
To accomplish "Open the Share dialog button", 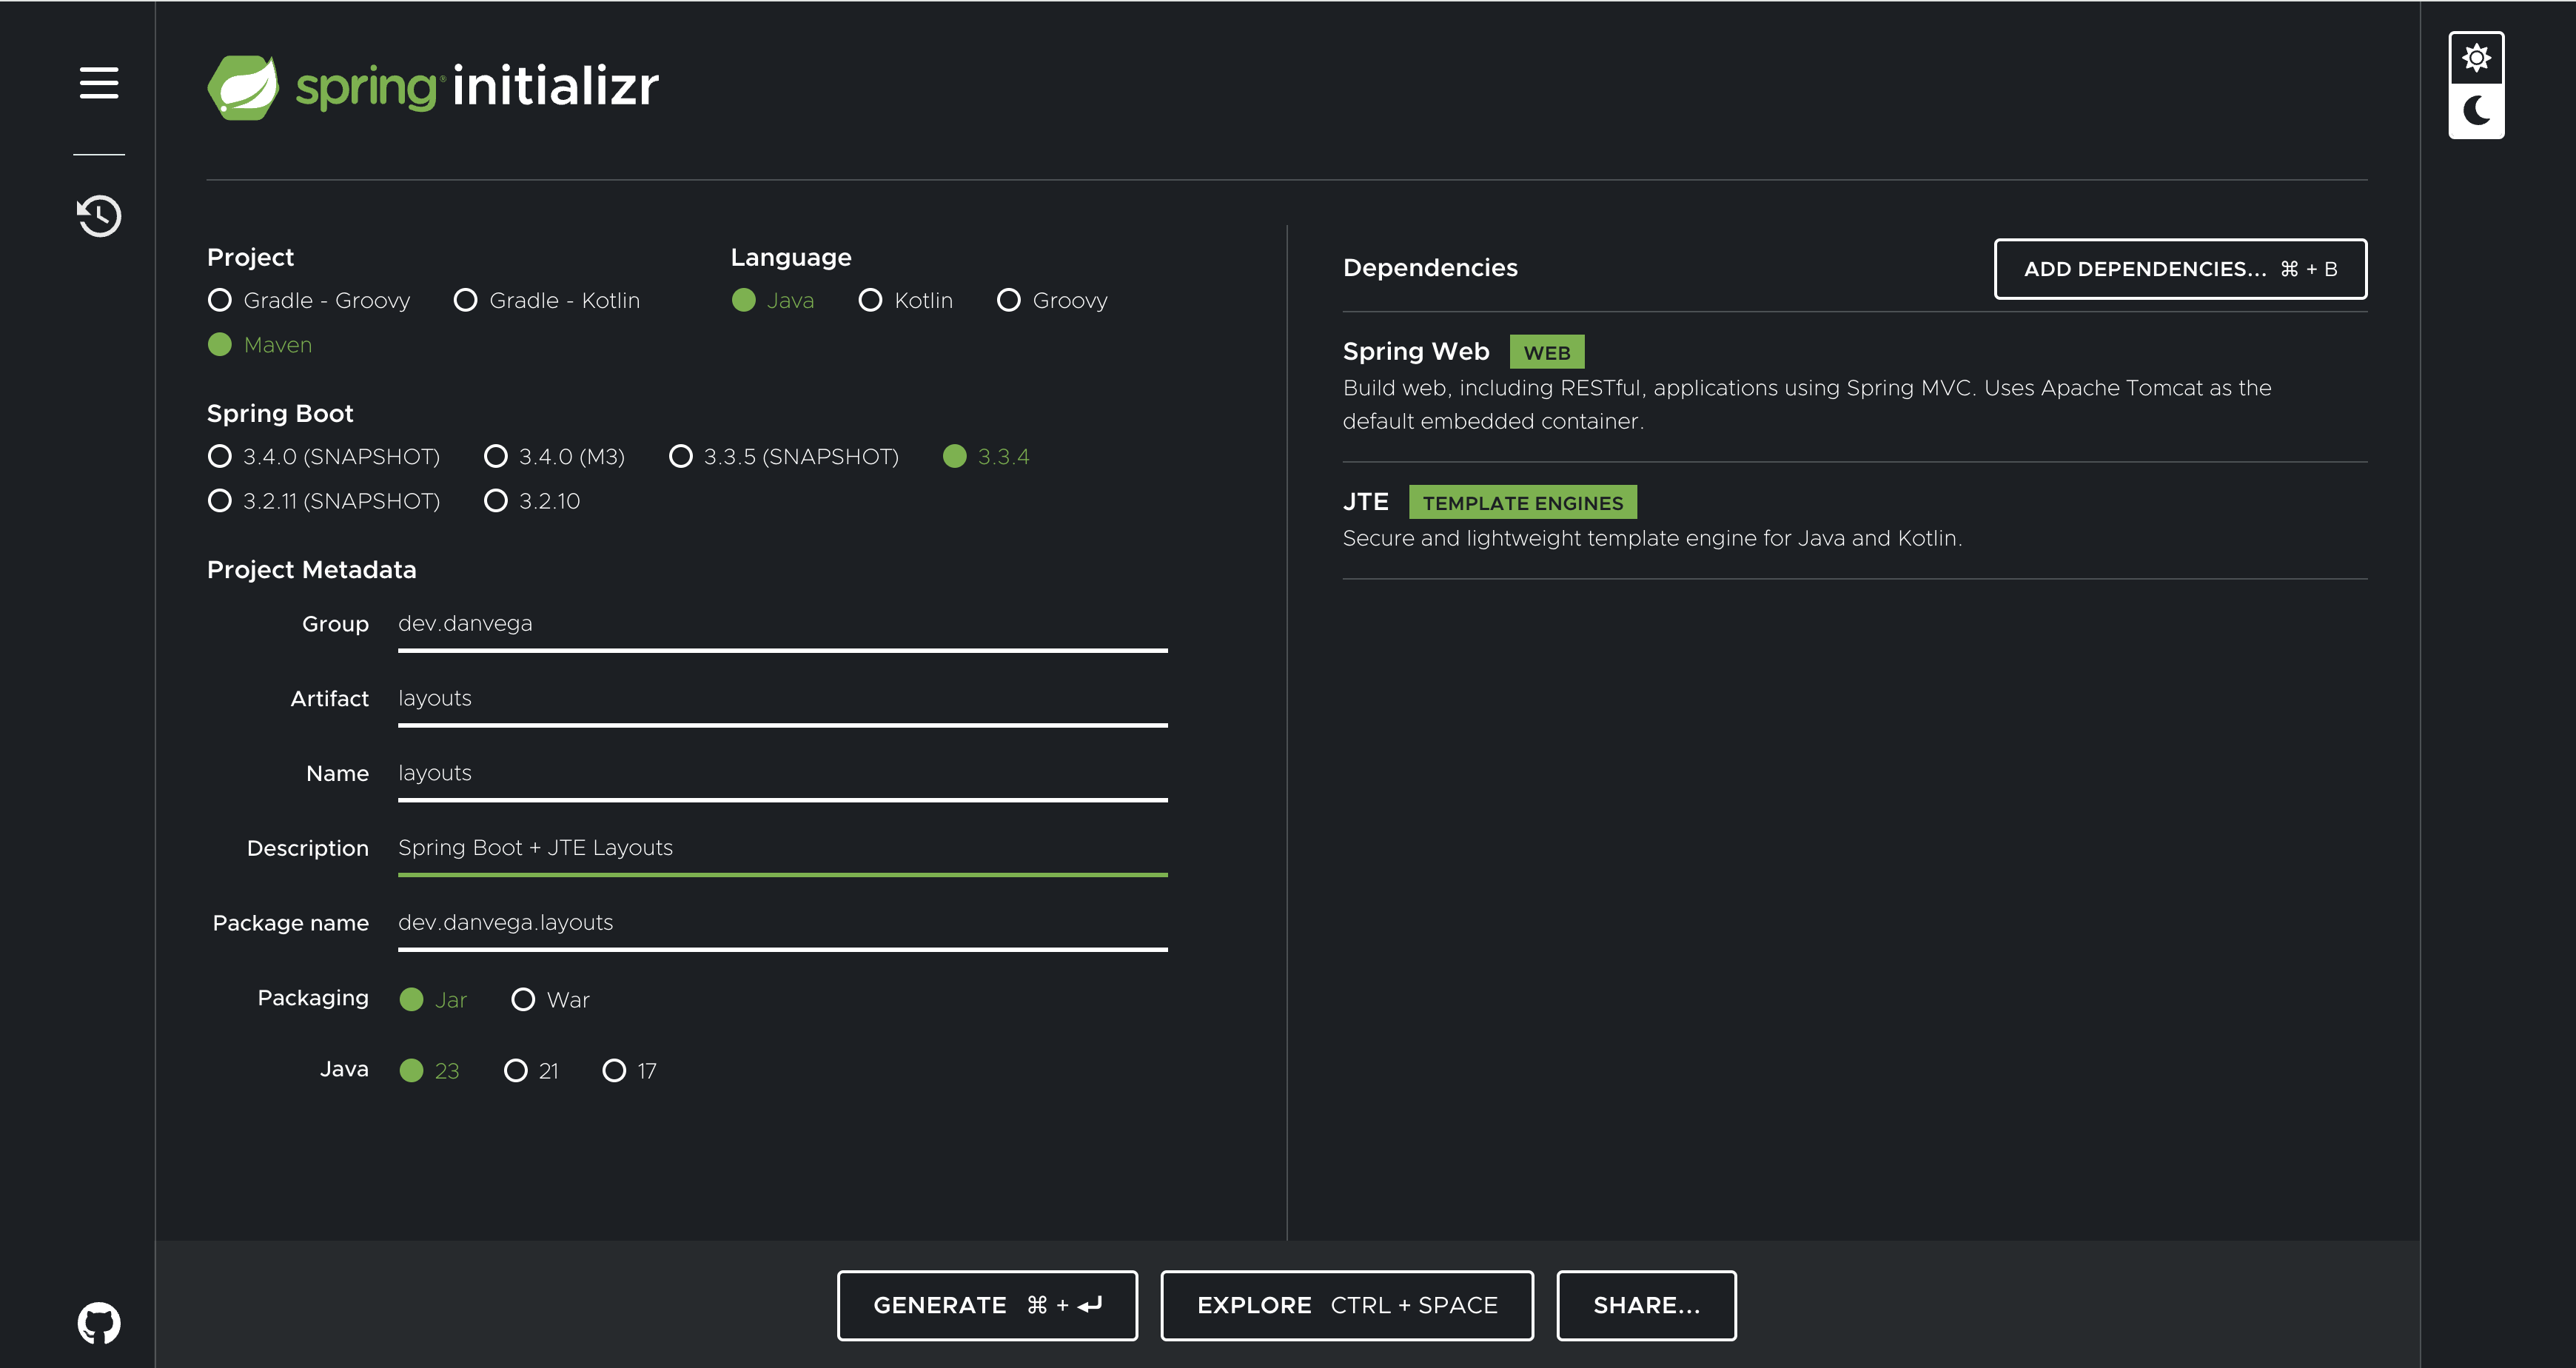I will 1646,1304.
